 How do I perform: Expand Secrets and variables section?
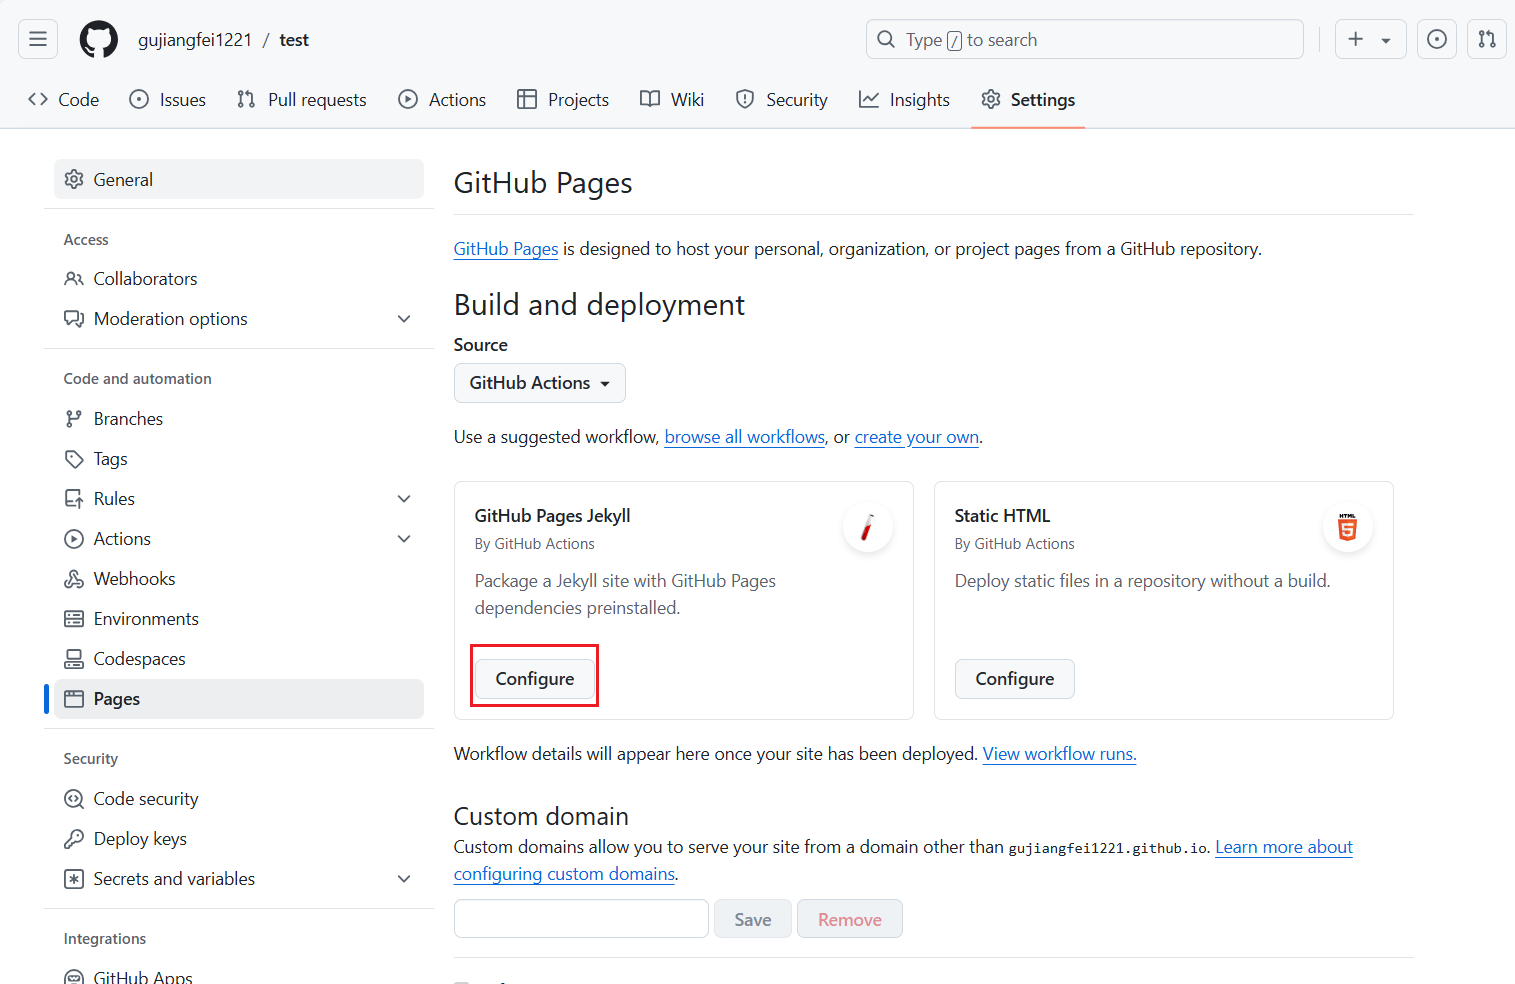pos(404,879)
